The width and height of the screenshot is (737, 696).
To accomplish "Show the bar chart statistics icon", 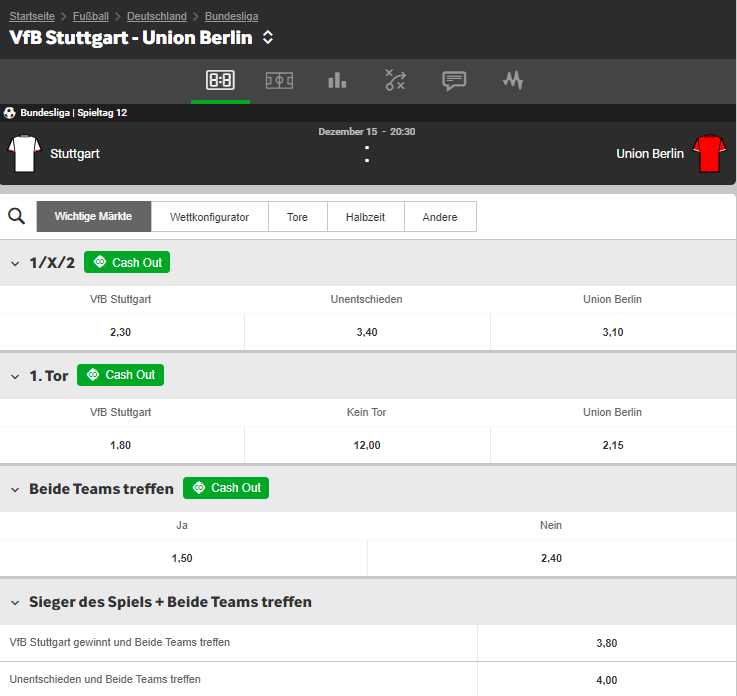I will pyautogui.click(x=337, y=80).
